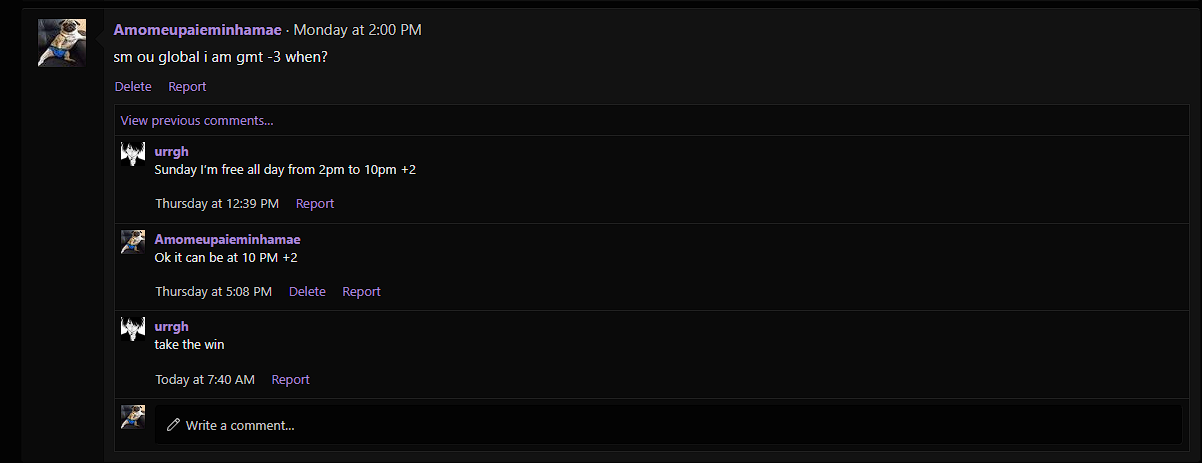This screenshot has width=1202, height=463.
Task: Expand View previous comments
Action: coord(197,121)
